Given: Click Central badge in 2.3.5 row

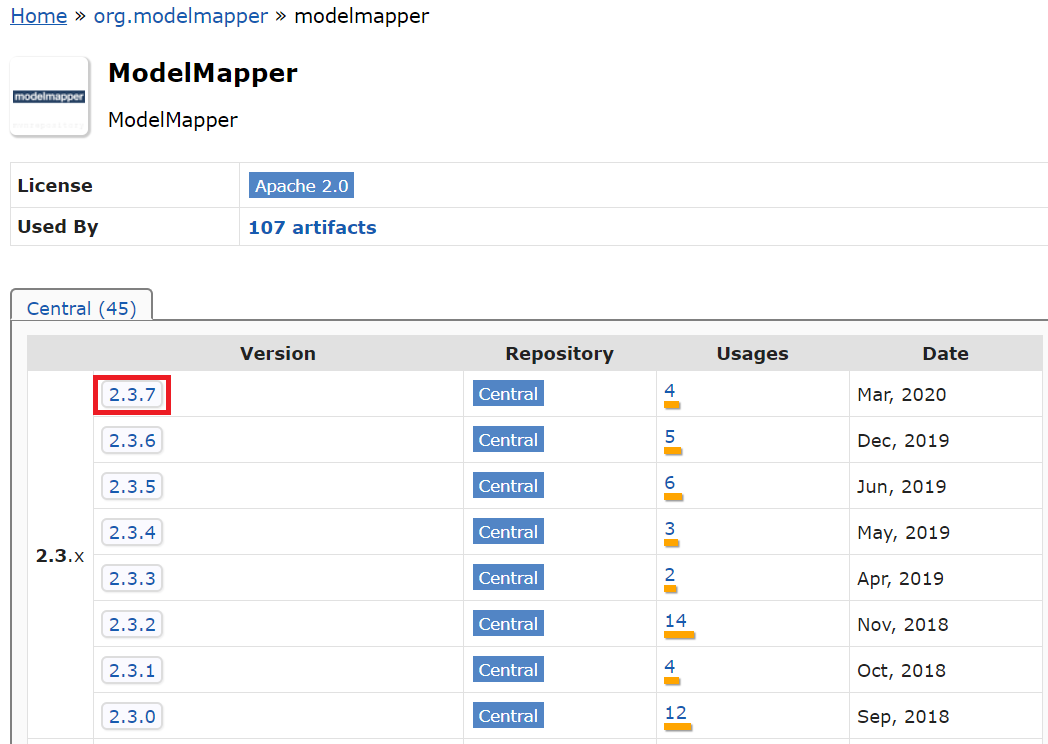Looking at the screenshot, I should (508, 486).
